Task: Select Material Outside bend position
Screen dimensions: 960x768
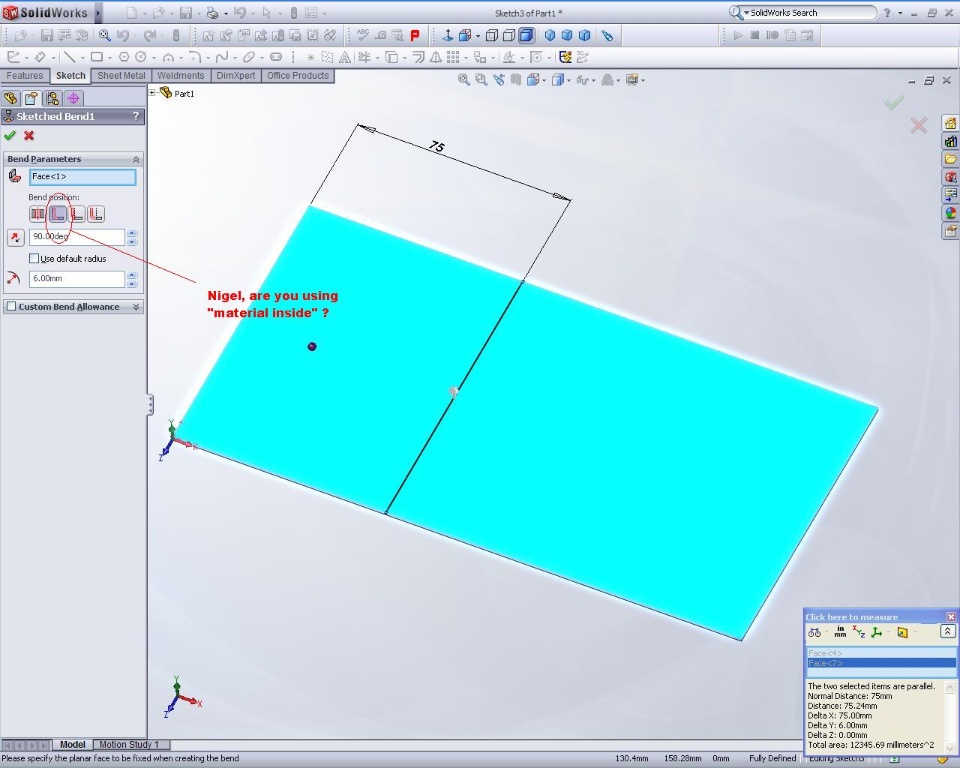Action: pos(77,214)
